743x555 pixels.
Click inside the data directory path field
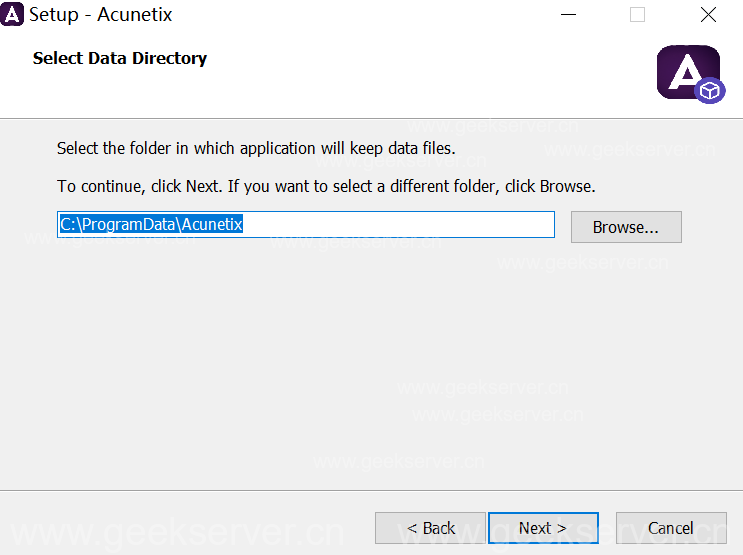point(400,225)
